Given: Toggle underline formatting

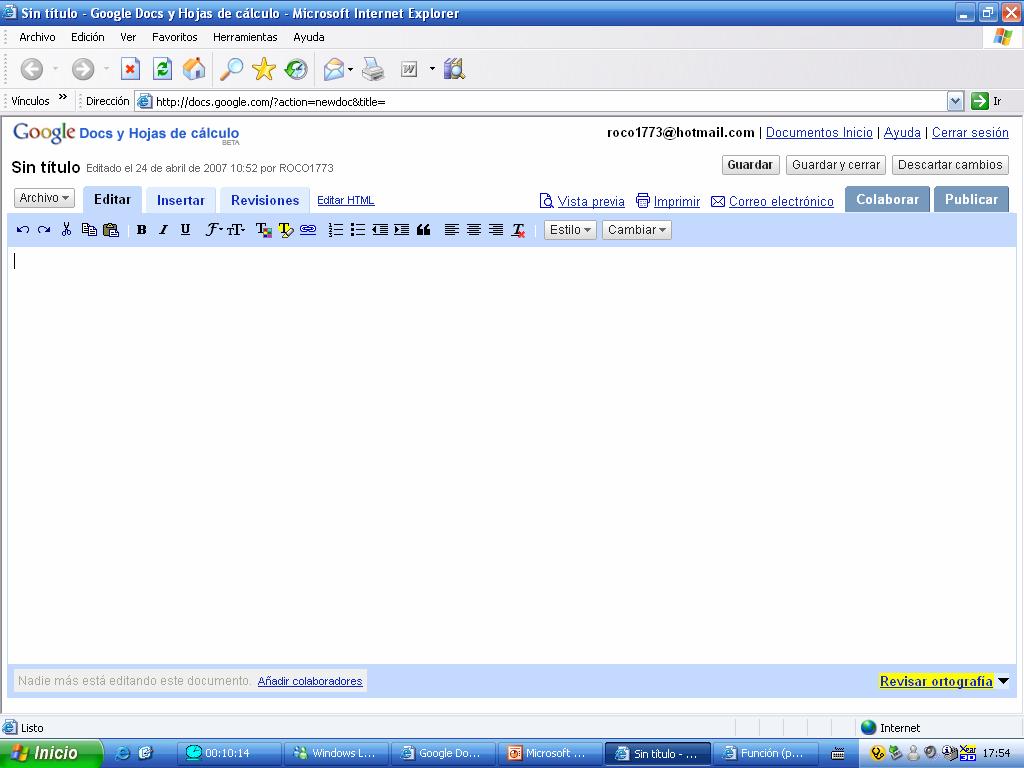Looking at the screenshot, I should (x=185, y=229).
